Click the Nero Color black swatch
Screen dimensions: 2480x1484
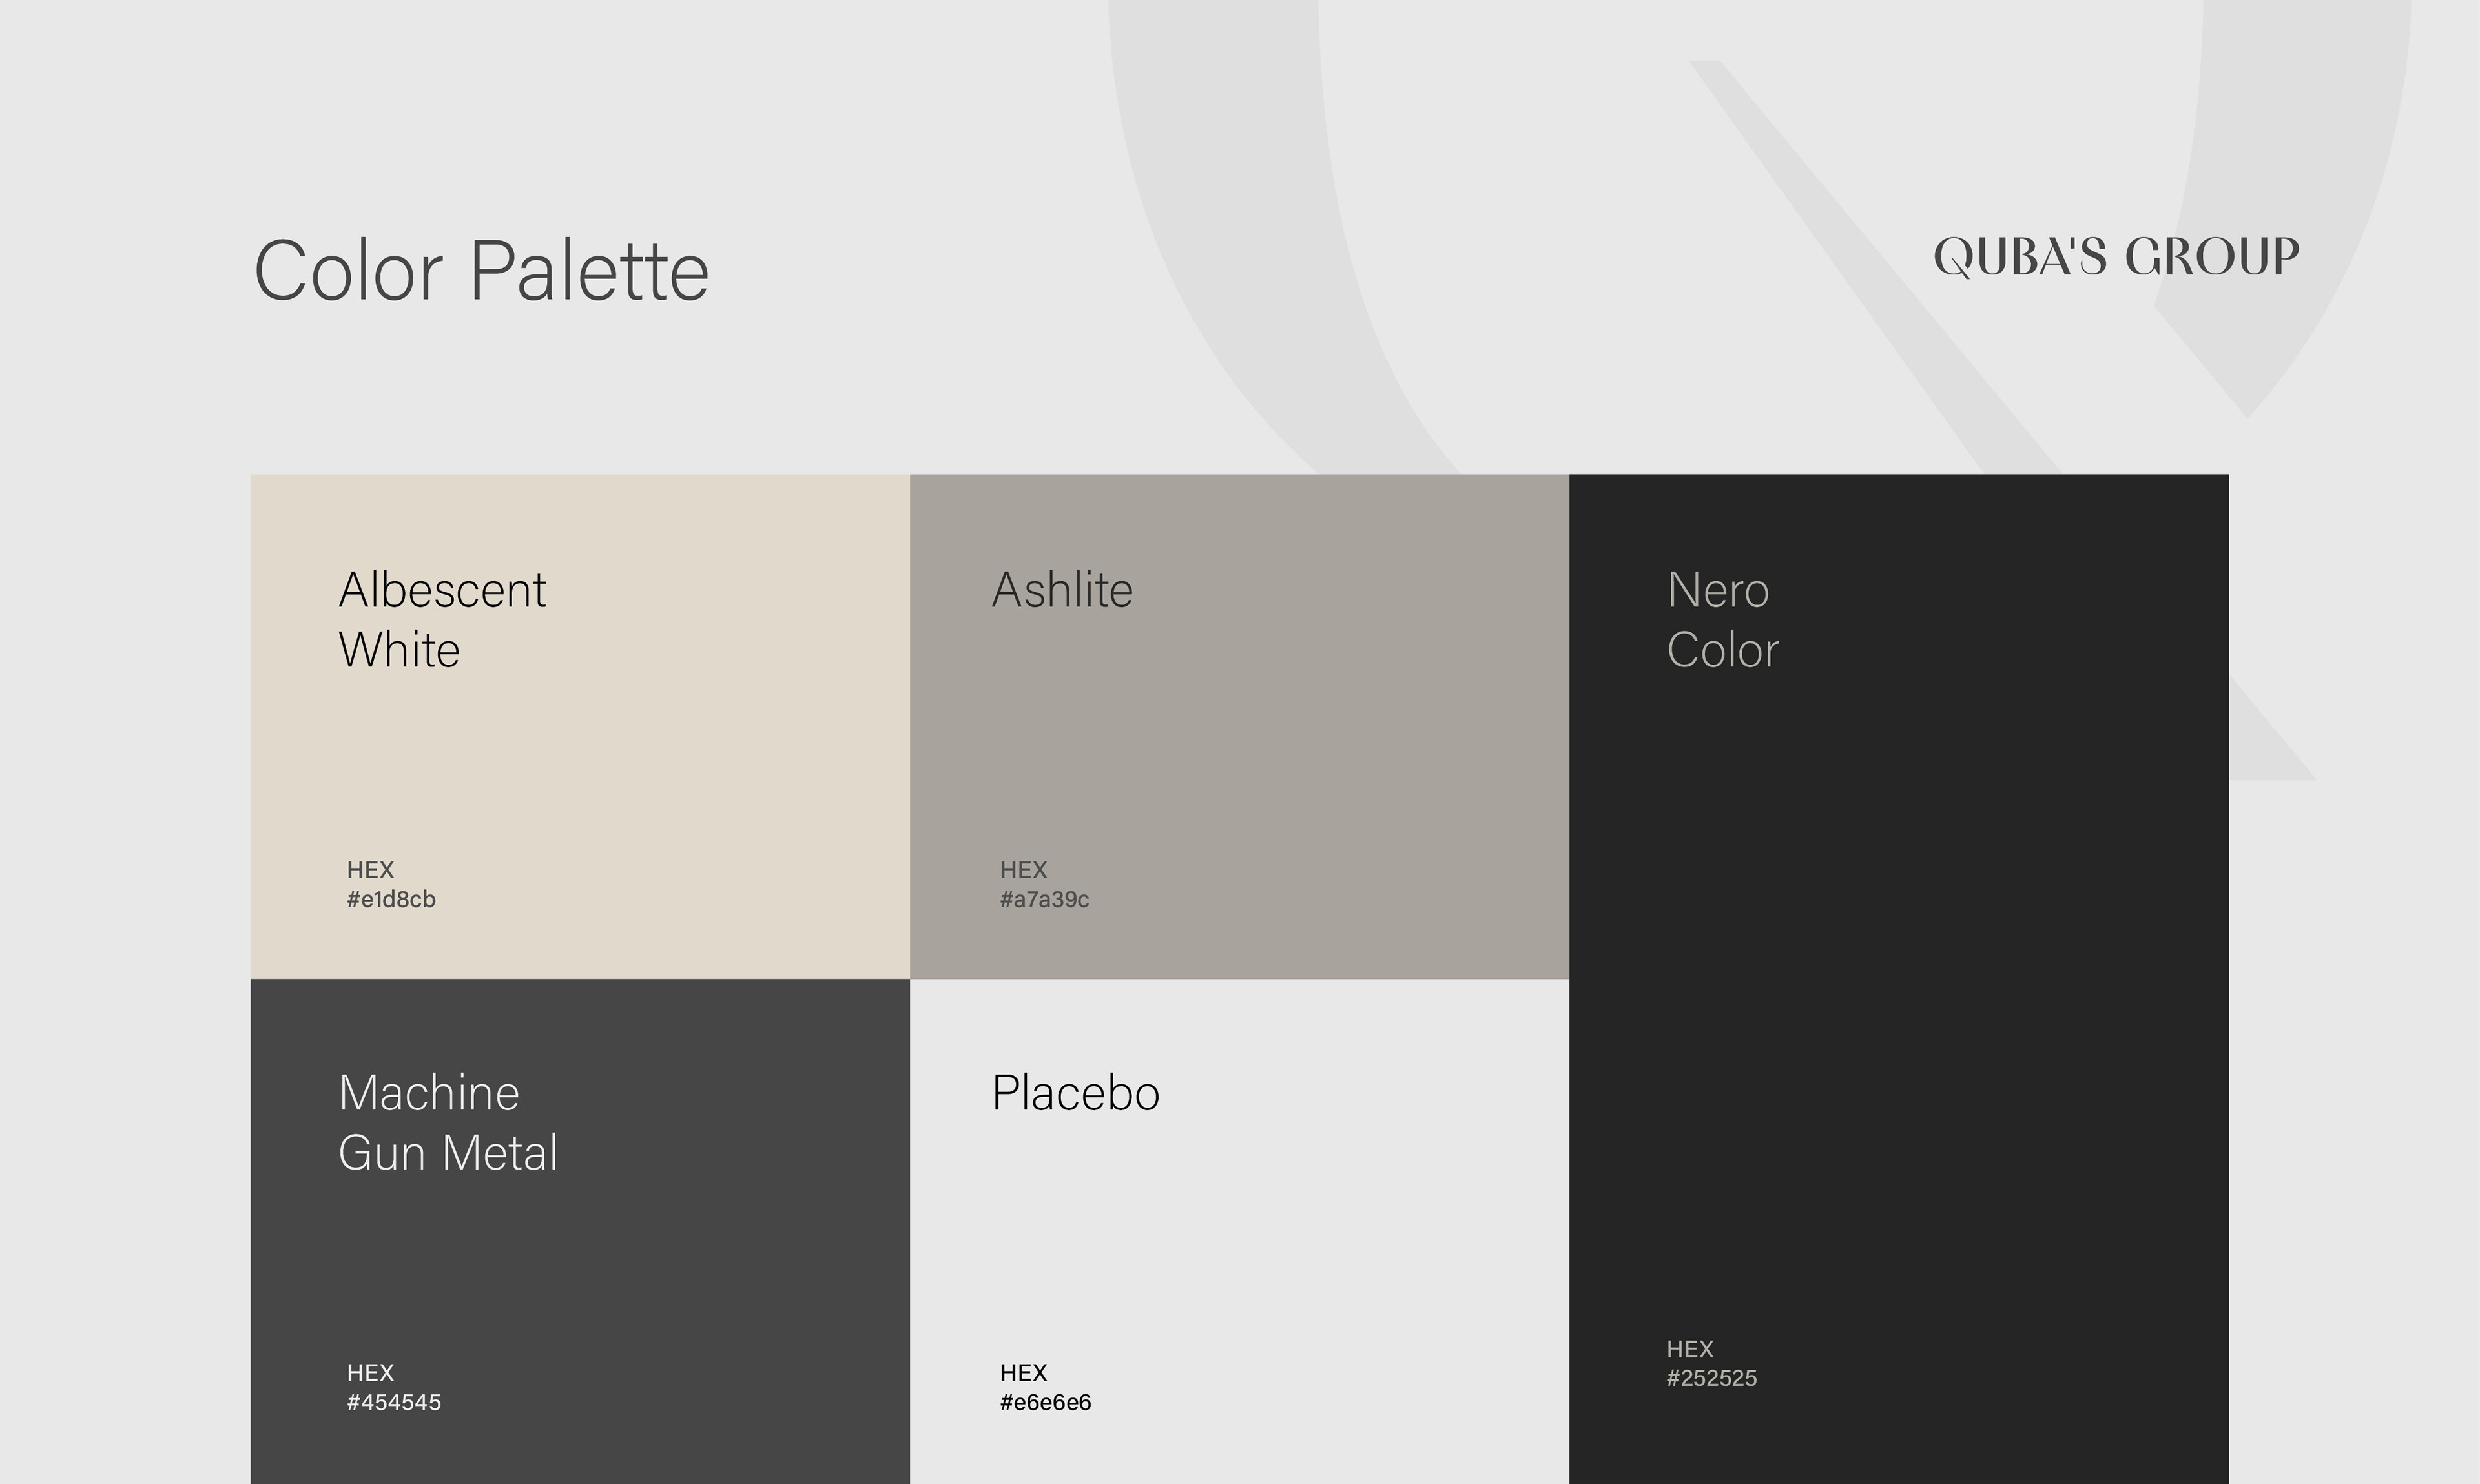click(1900, 980)
